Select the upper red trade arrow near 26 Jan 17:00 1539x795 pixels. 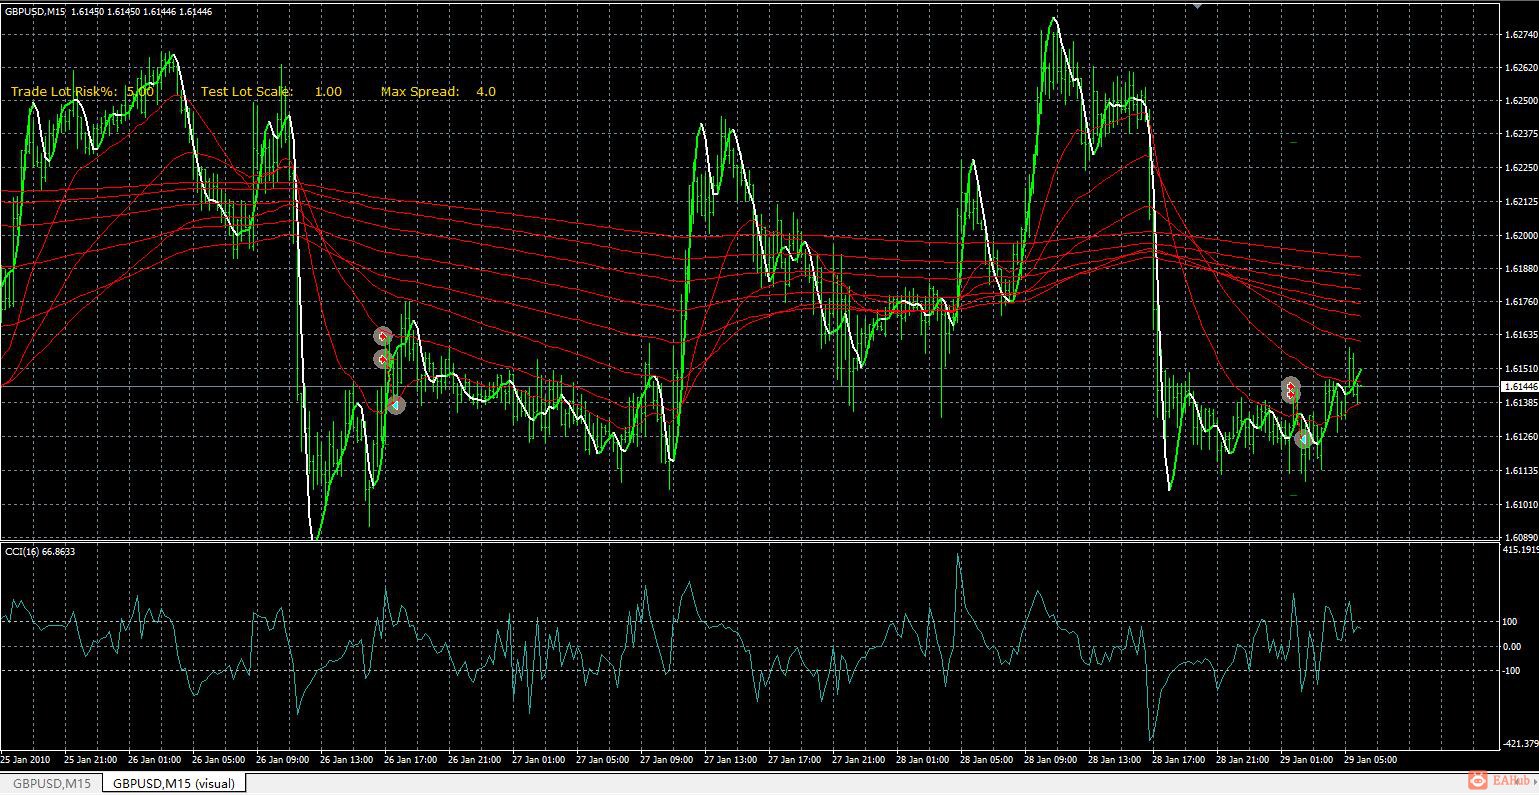tap(383, 336)
